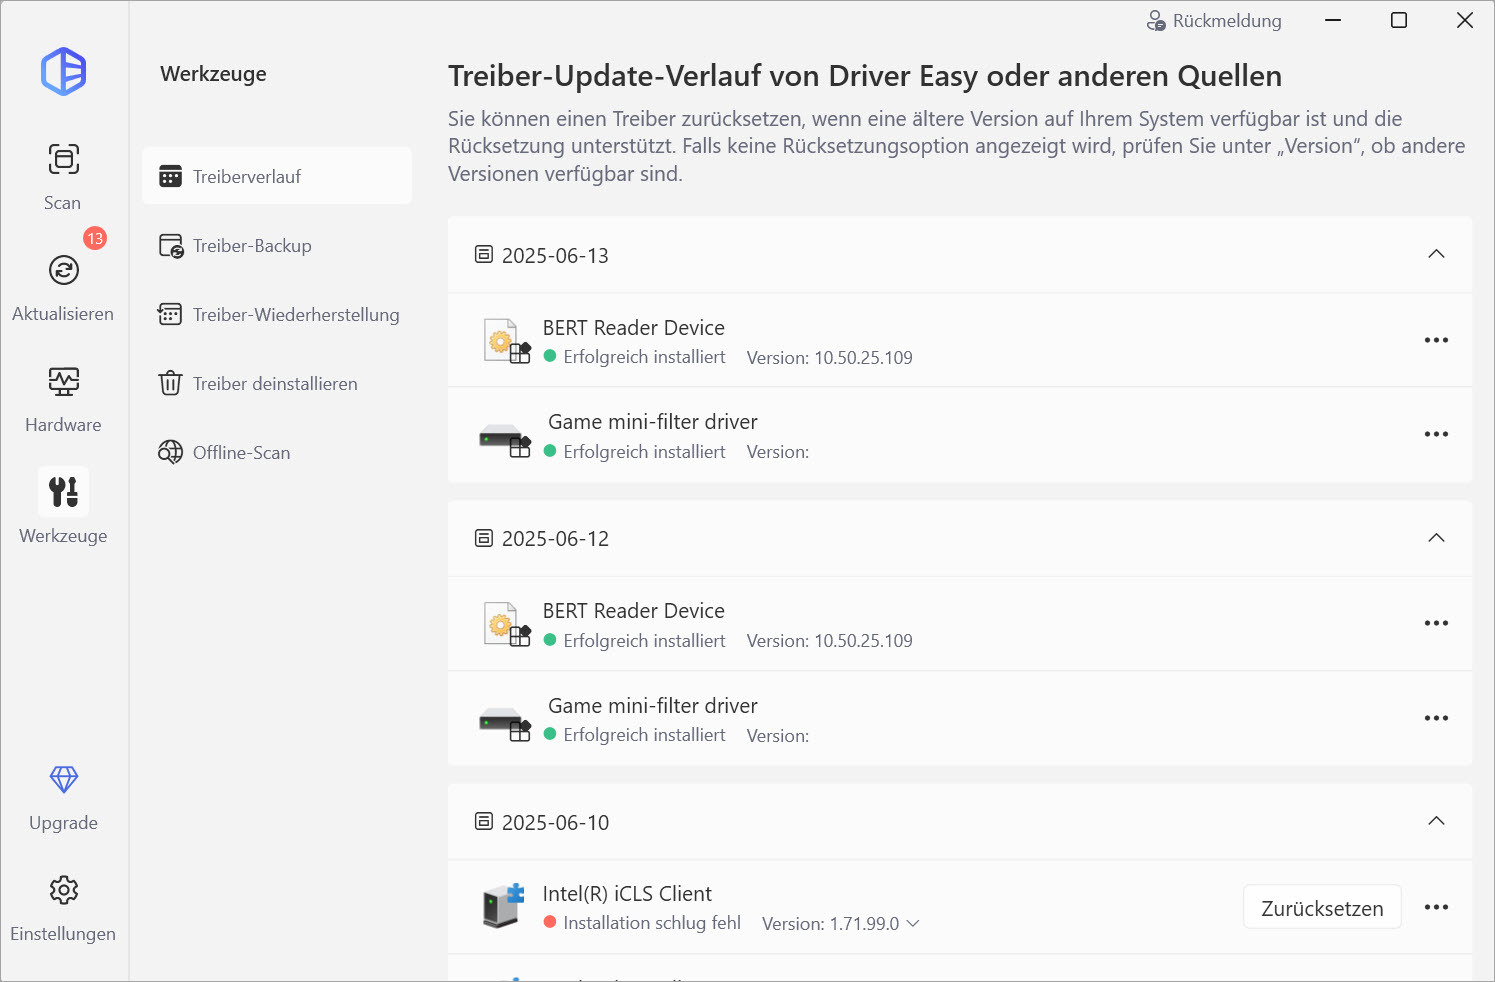Open Offline-Scan menu item
The width and height of the screenshot is (1495, 982).
coord(277,452)
